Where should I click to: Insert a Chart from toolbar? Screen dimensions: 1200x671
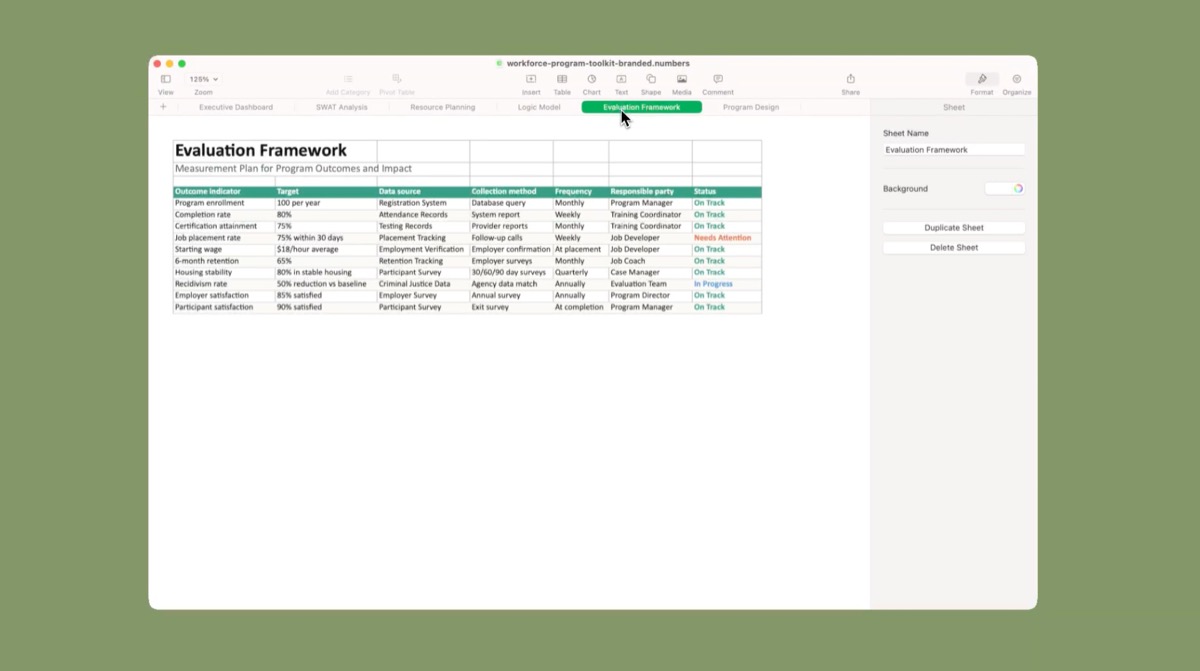click(x=592, y=79)
